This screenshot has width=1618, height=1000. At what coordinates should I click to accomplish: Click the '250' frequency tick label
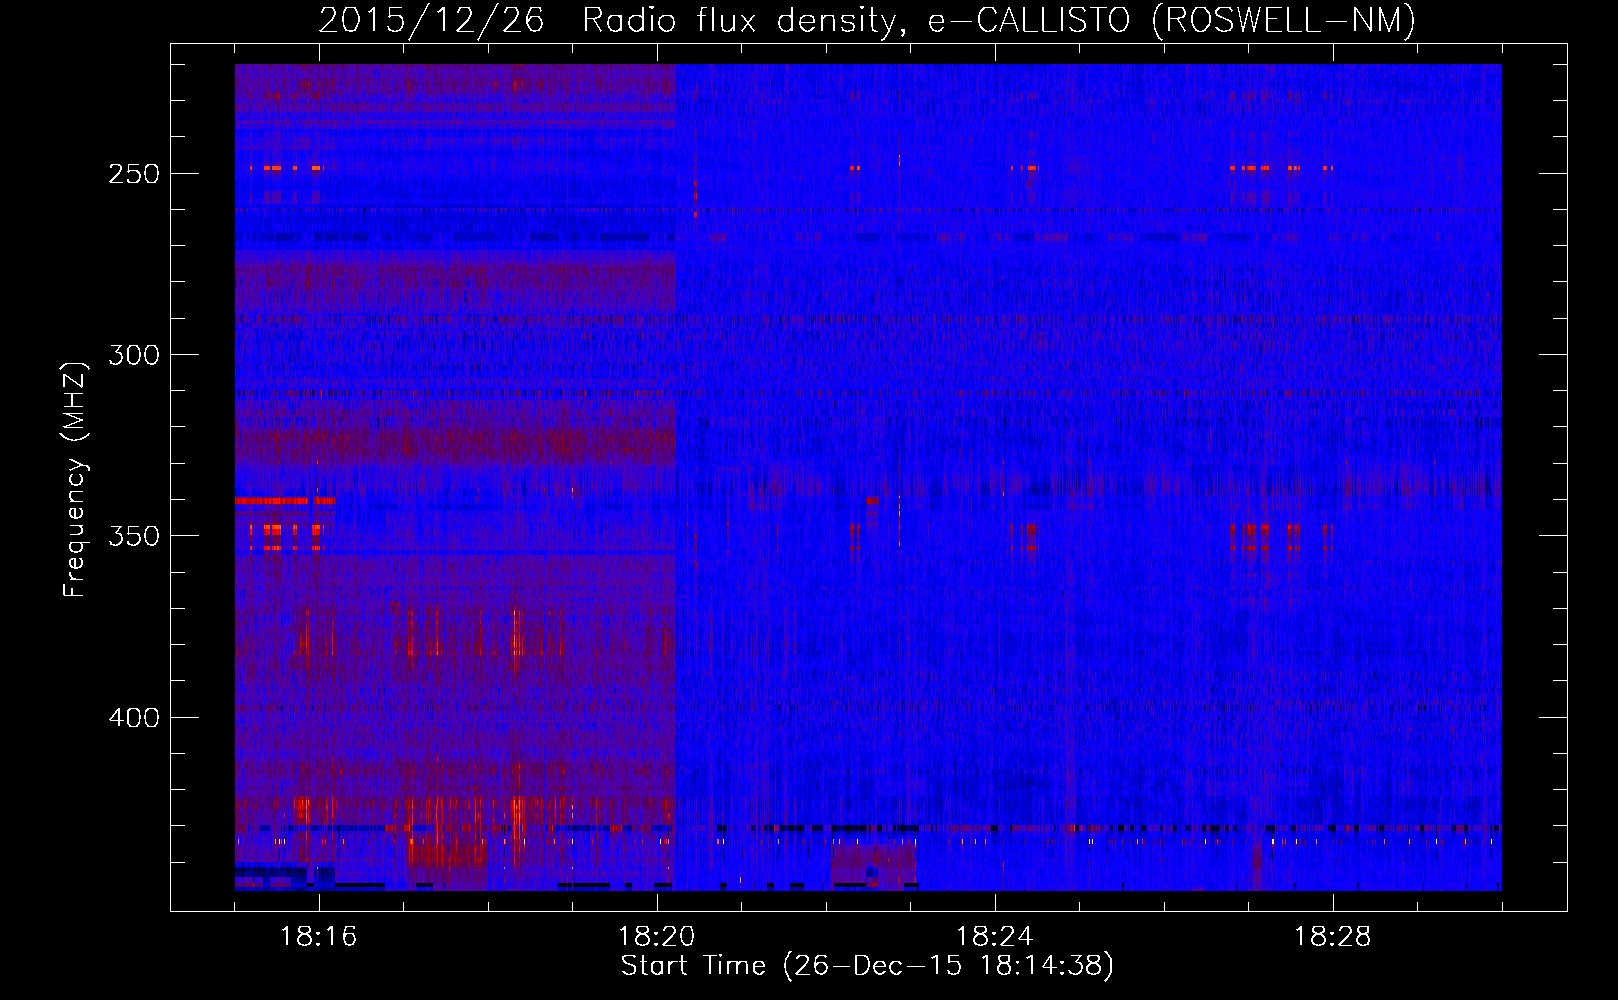click(133, 174)
